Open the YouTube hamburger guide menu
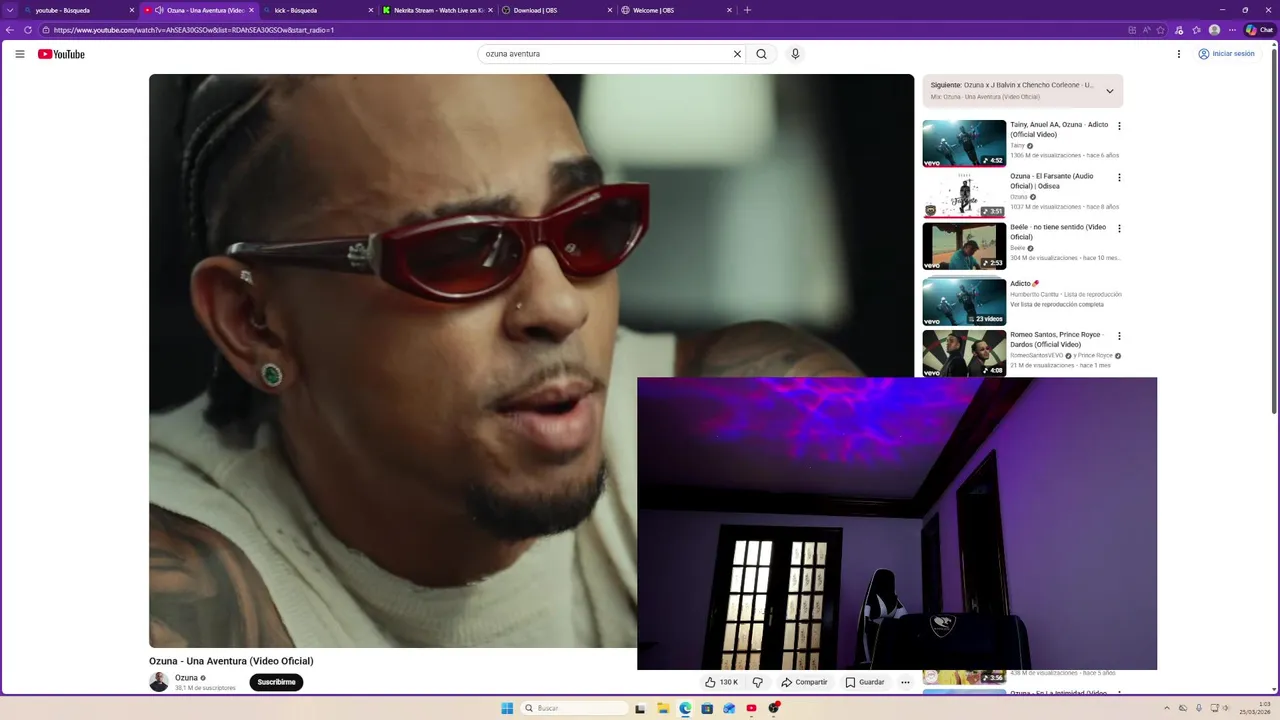This screenshot has height=720, width=1280. point(20,54)
